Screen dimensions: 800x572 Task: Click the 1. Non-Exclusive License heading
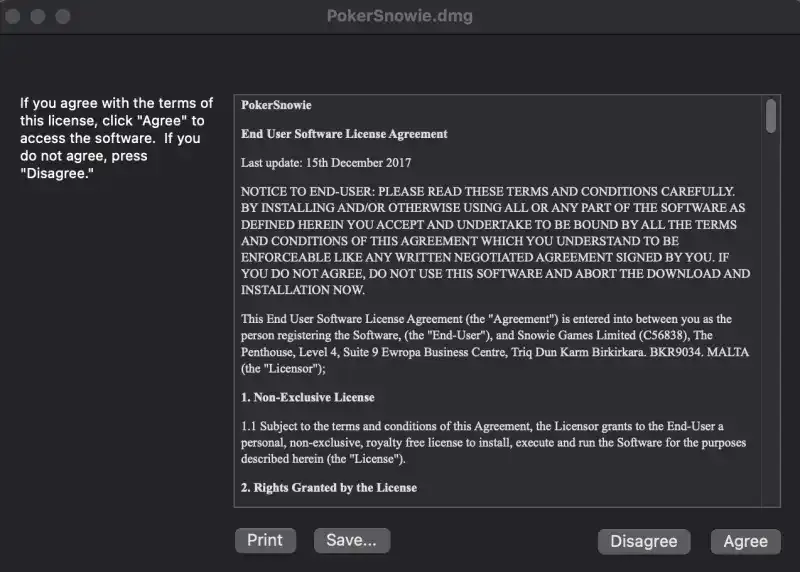click(x=308, y=397)
